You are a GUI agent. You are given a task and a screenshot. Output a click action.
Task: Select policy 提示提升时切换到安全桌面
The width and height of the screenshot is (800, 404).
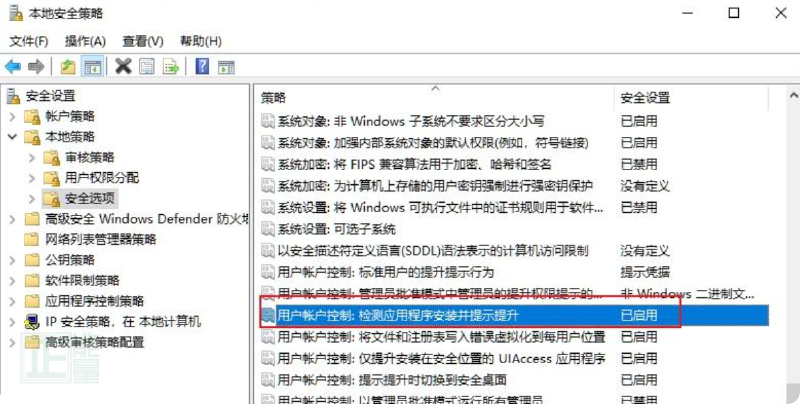(392, 380)
